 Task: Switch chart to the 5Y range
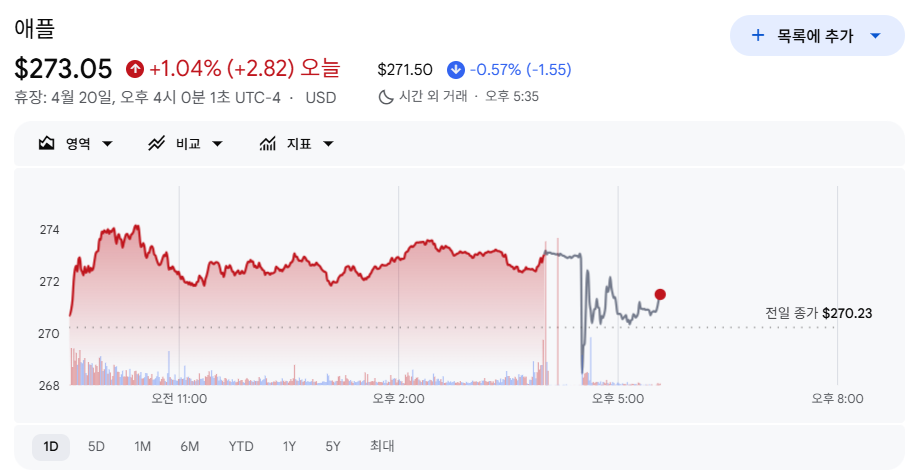(x=333, y=447)
